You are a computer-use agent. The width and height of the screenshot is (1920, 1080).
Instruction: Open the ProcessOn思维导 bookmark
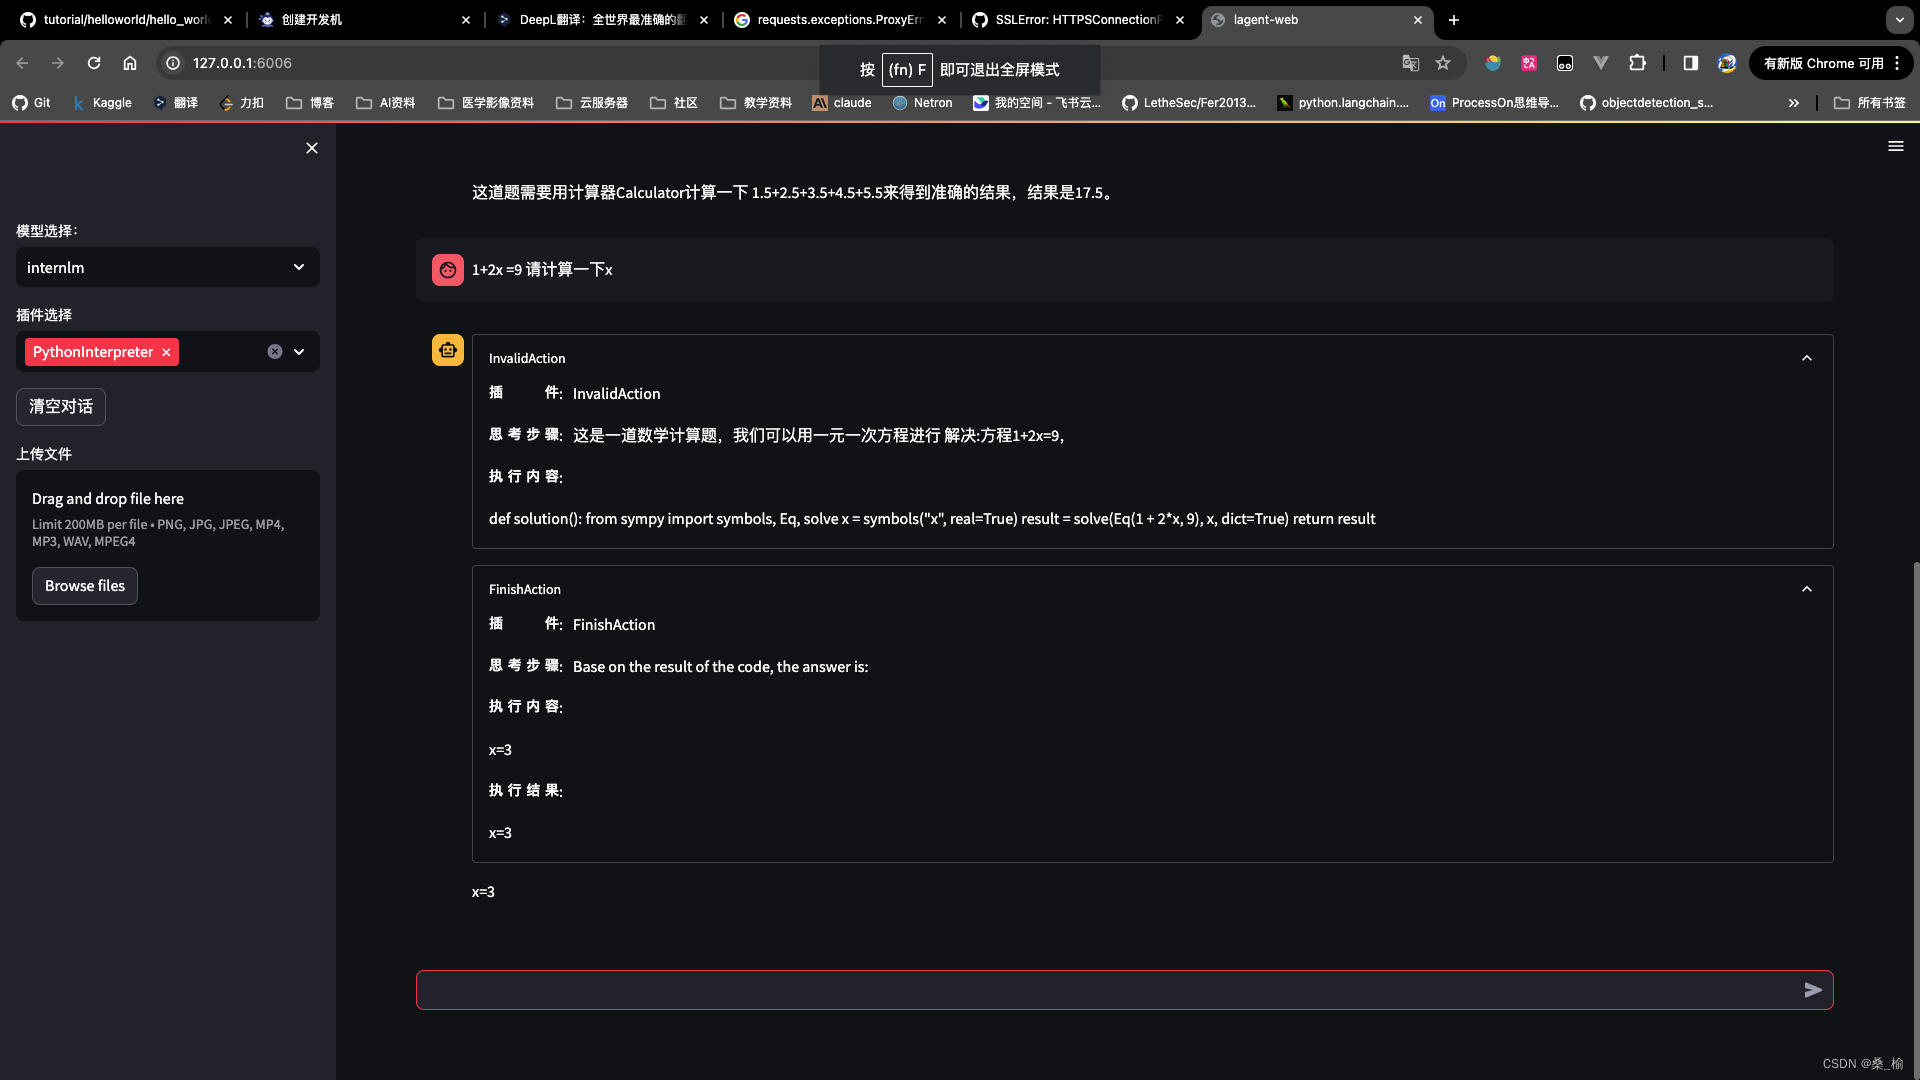1494,103
